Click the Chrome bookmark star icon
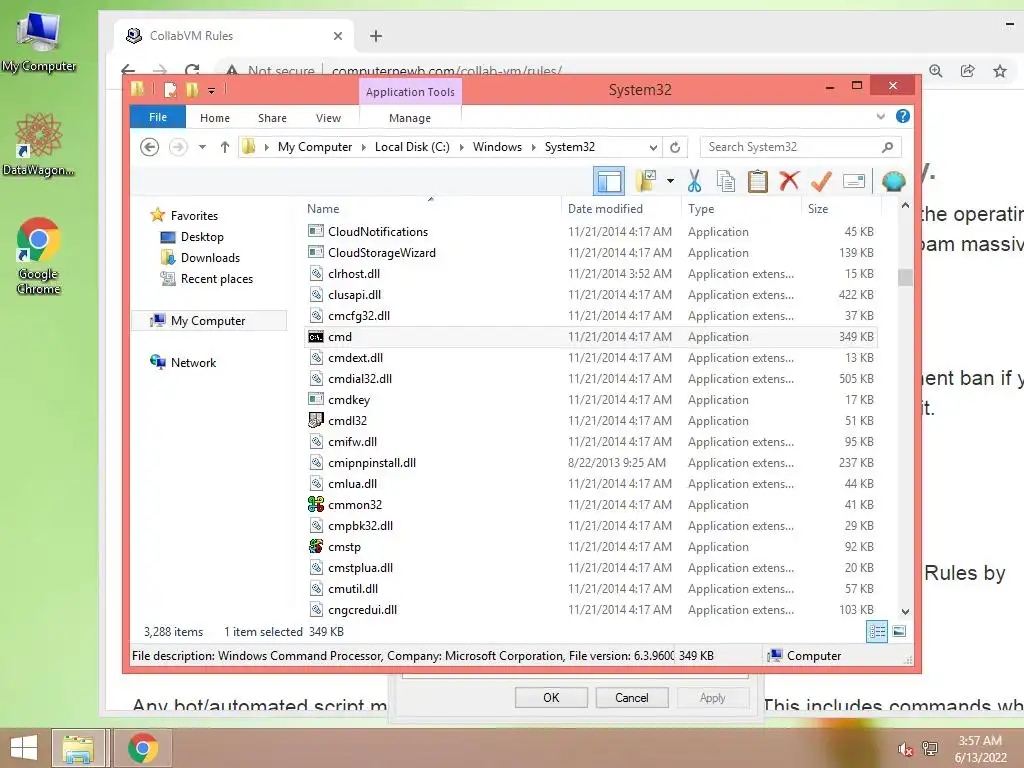 pyautogui.click(x=1000, y=71)
